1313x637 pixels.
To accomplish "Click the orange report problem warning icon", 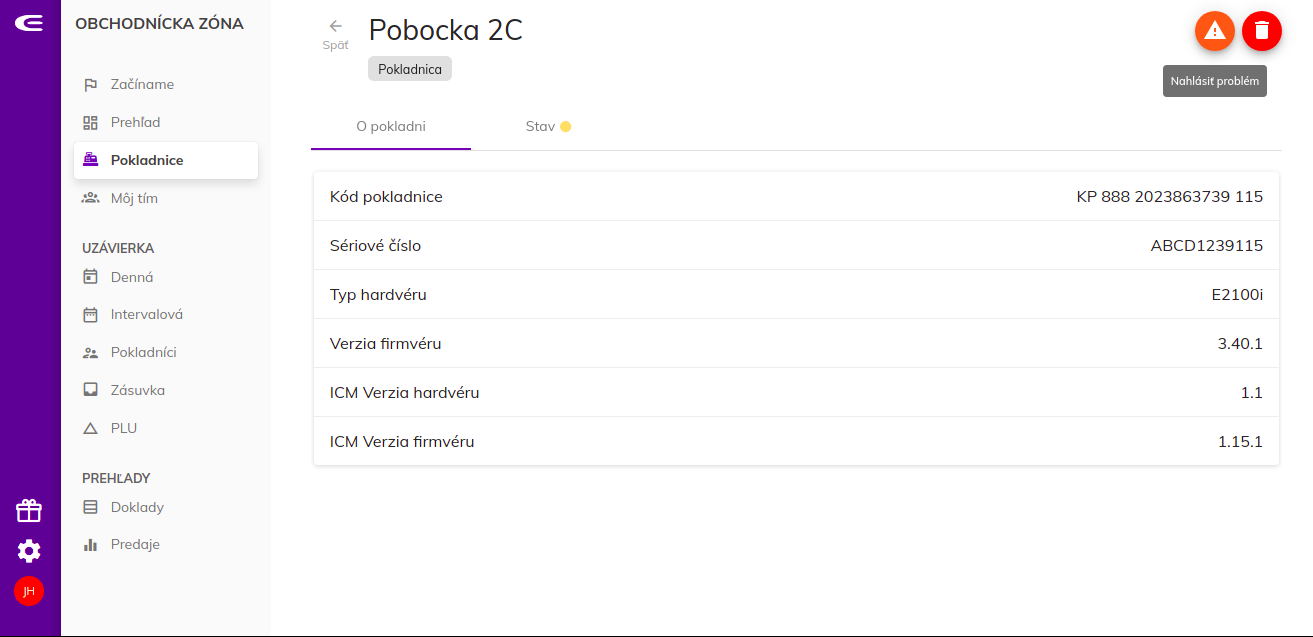I will [1214, 31].
